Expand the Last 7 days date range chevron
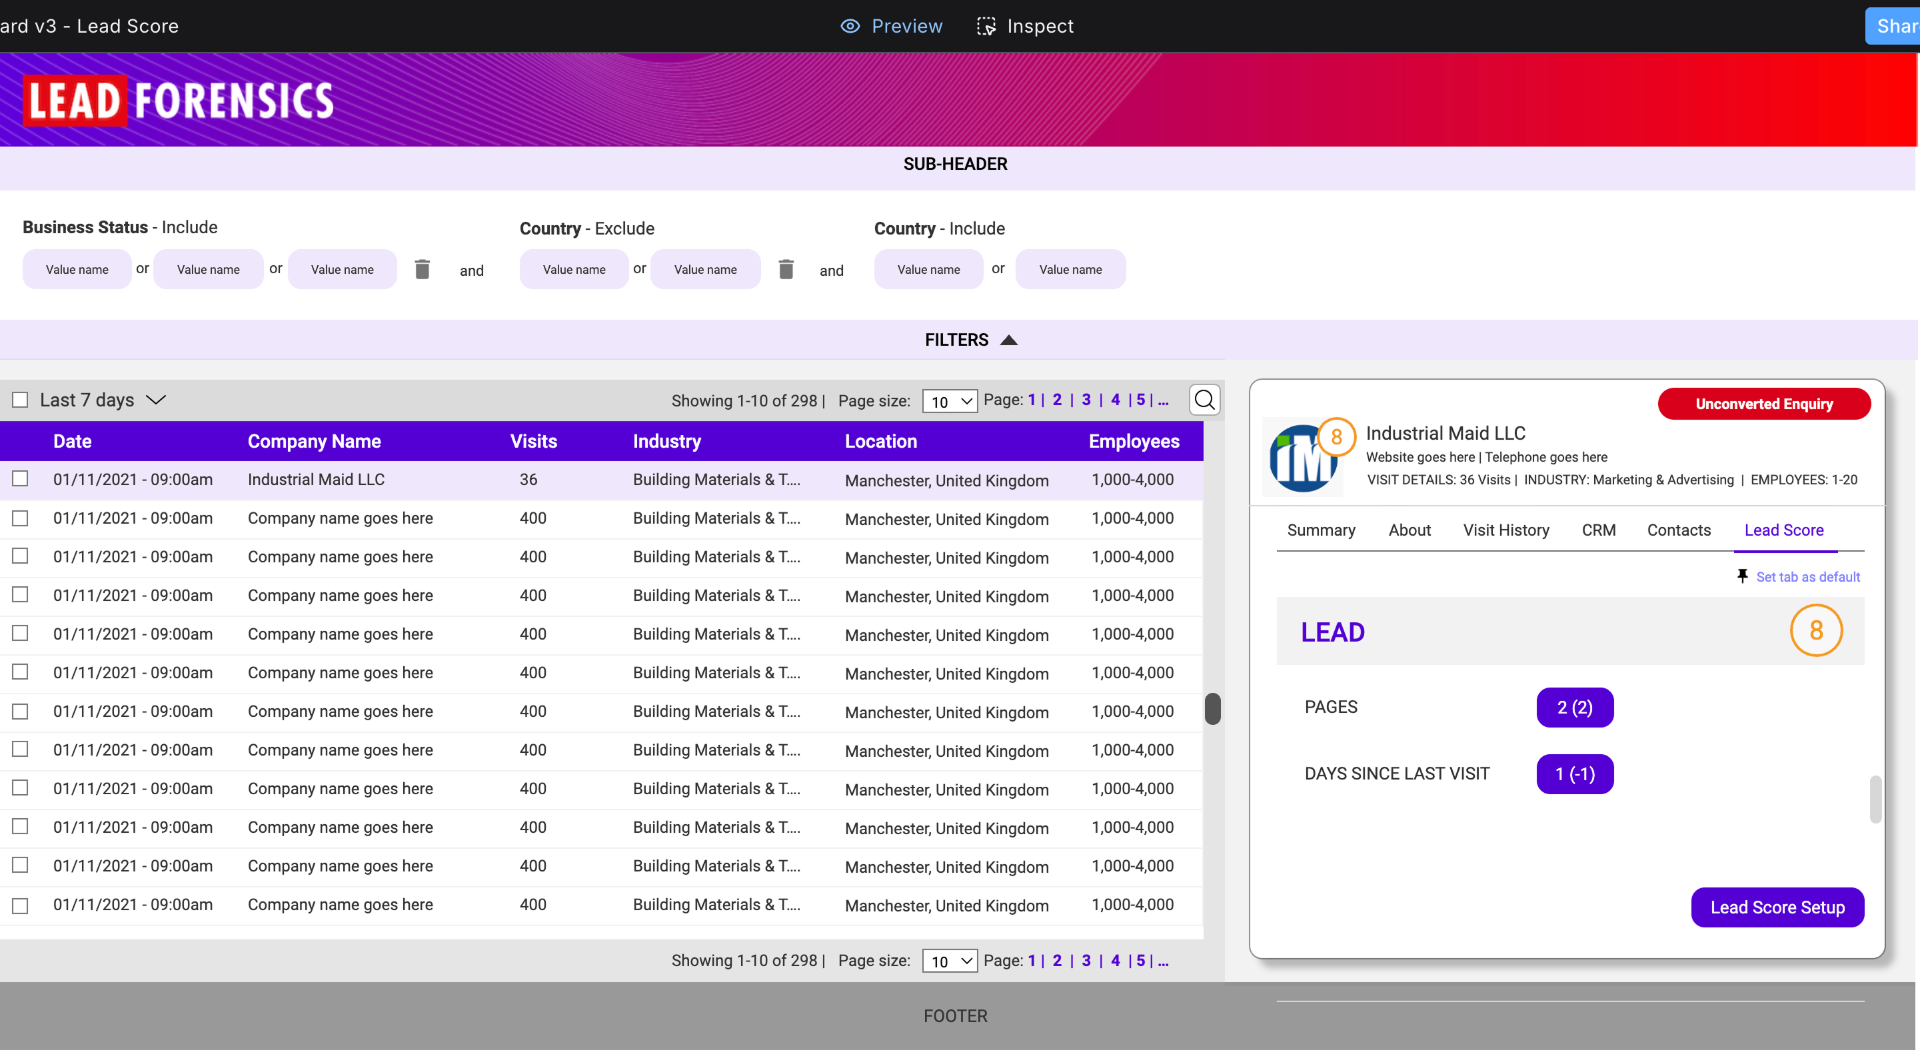This screenshot has height=1050, width=1920. [156, 400]
